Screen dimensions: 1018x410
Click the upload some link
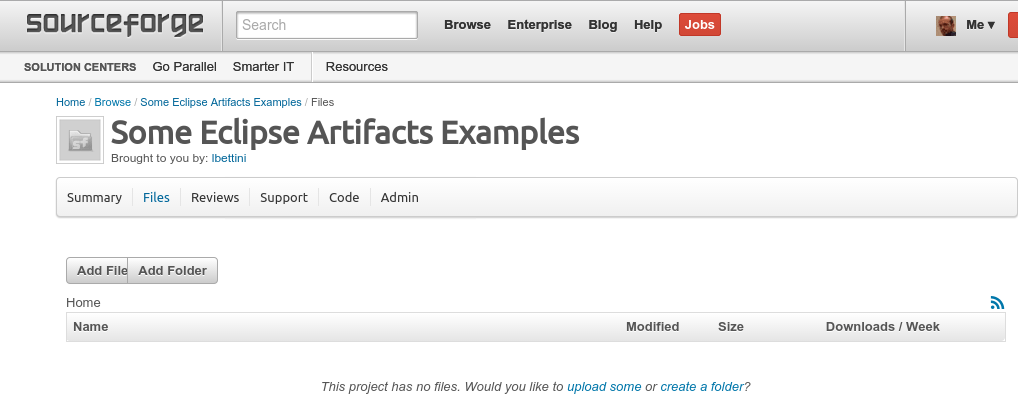604,387
